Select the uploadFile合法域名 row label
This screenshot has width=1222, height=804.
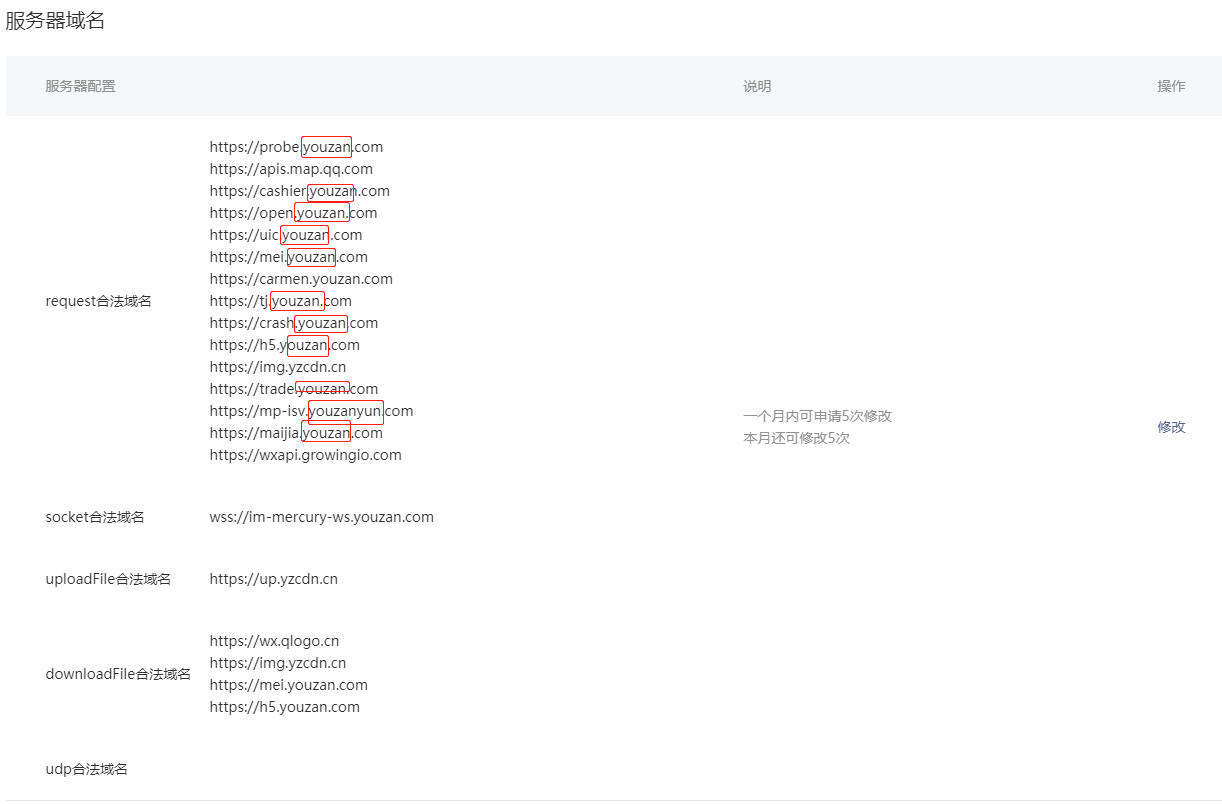[108, 579]
